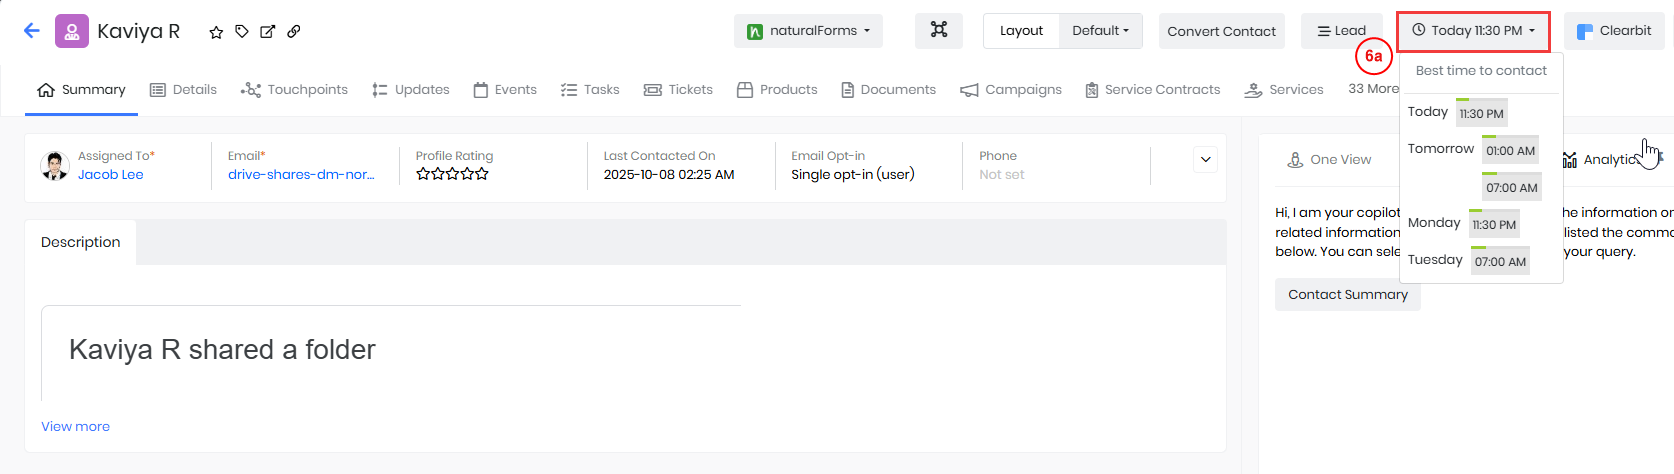Open the naturalForms dropdown
The height and width of the screenshot is (474, 1674).
pos(809,31)
